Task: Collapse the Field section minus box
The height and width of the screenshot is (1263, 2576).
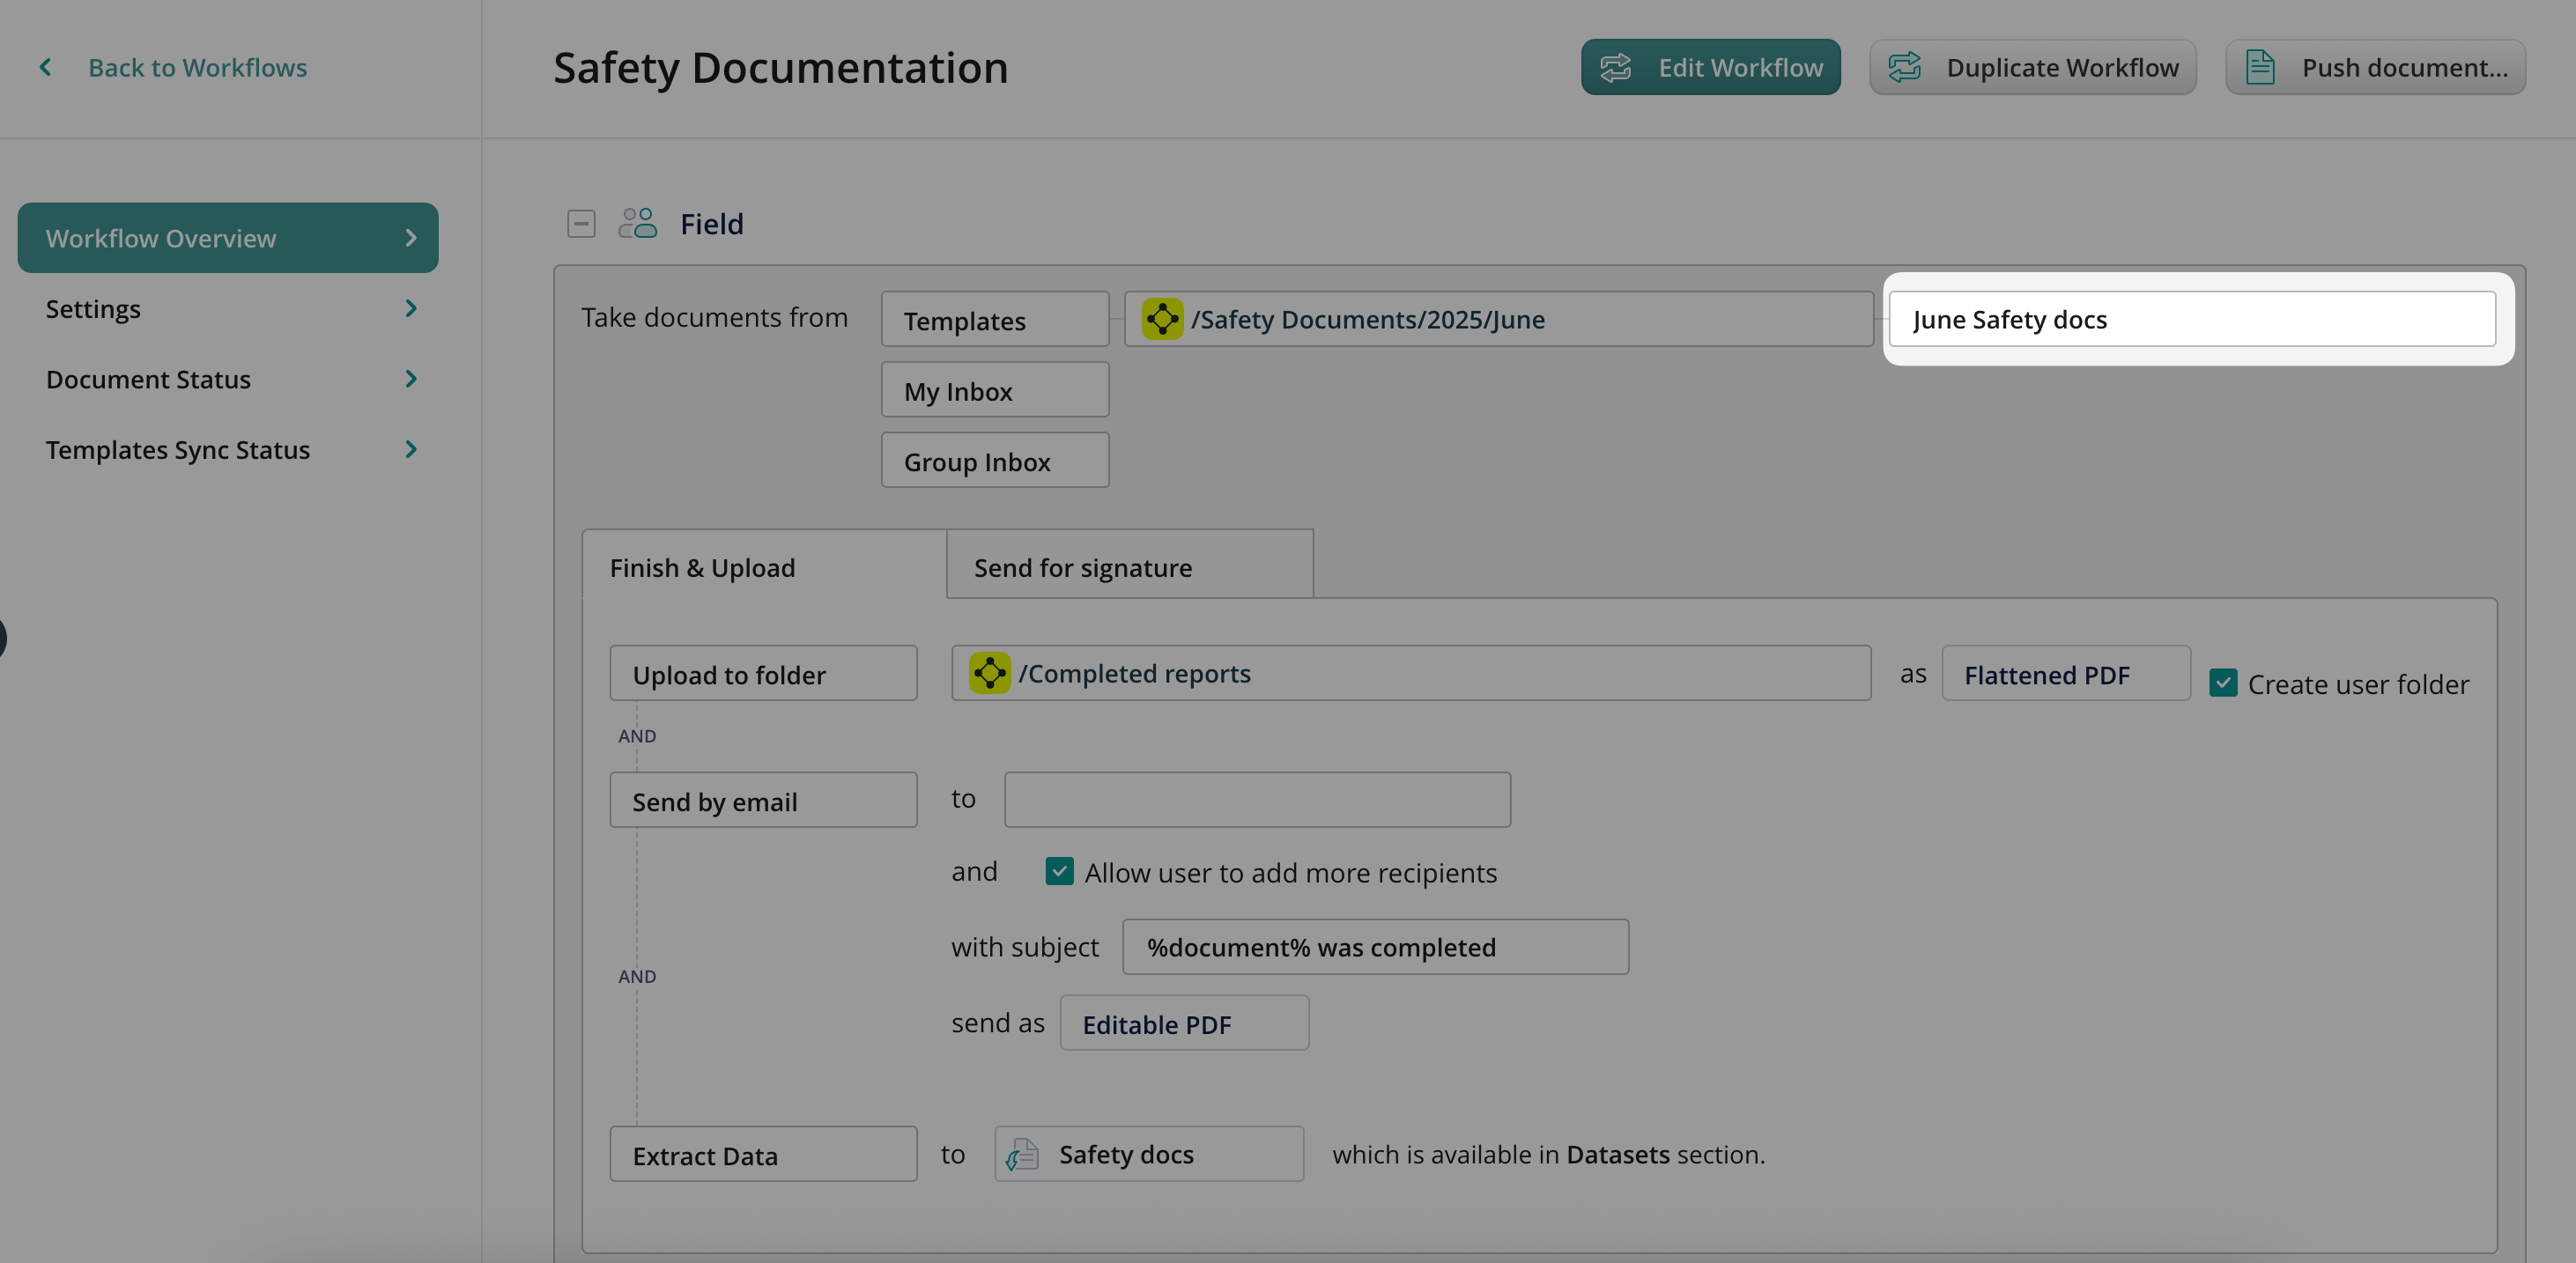Action: [581, 223]
